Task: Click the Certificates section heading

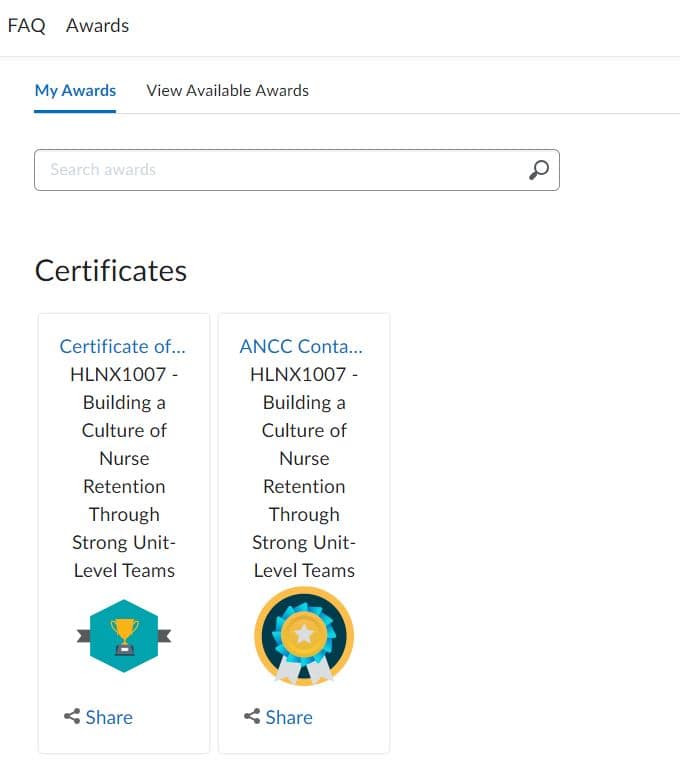Action: 111,270
